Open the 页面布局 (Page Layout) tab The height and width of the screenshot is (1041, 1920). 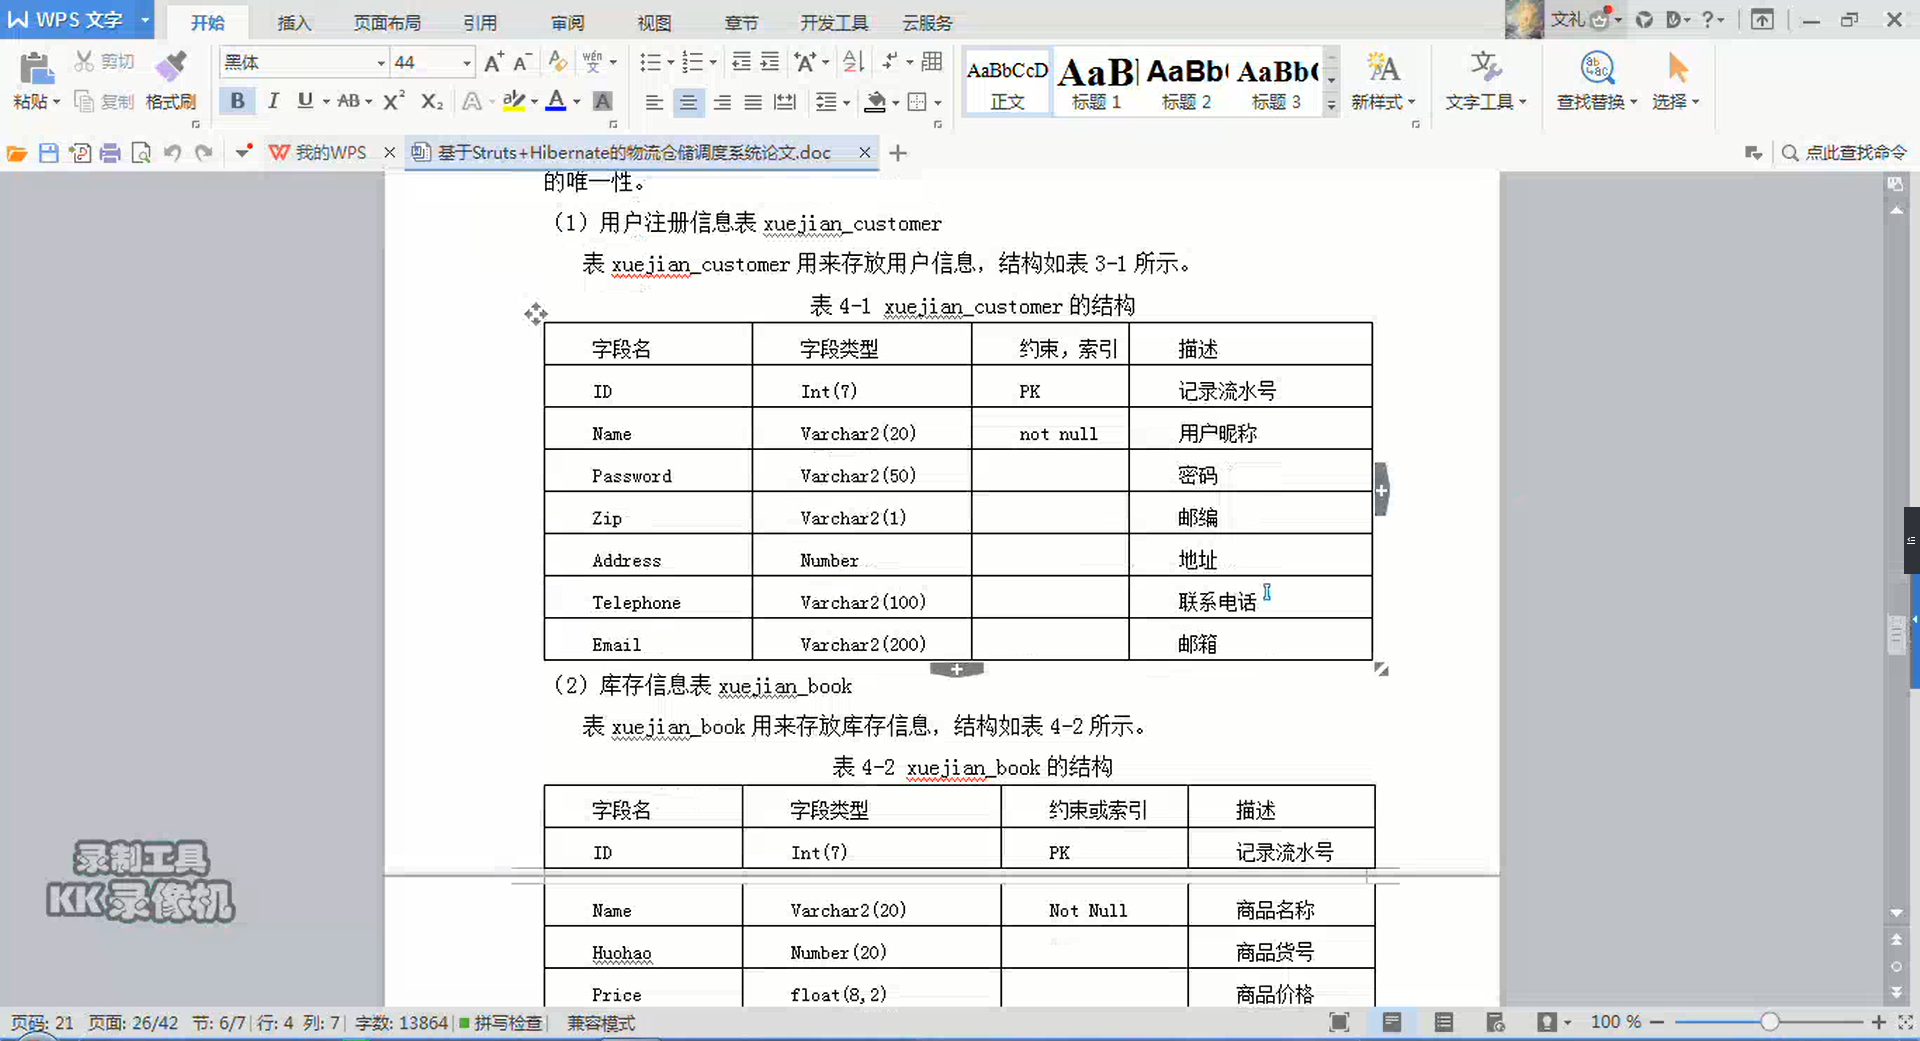pyautogui.click(x=387, y=22)
